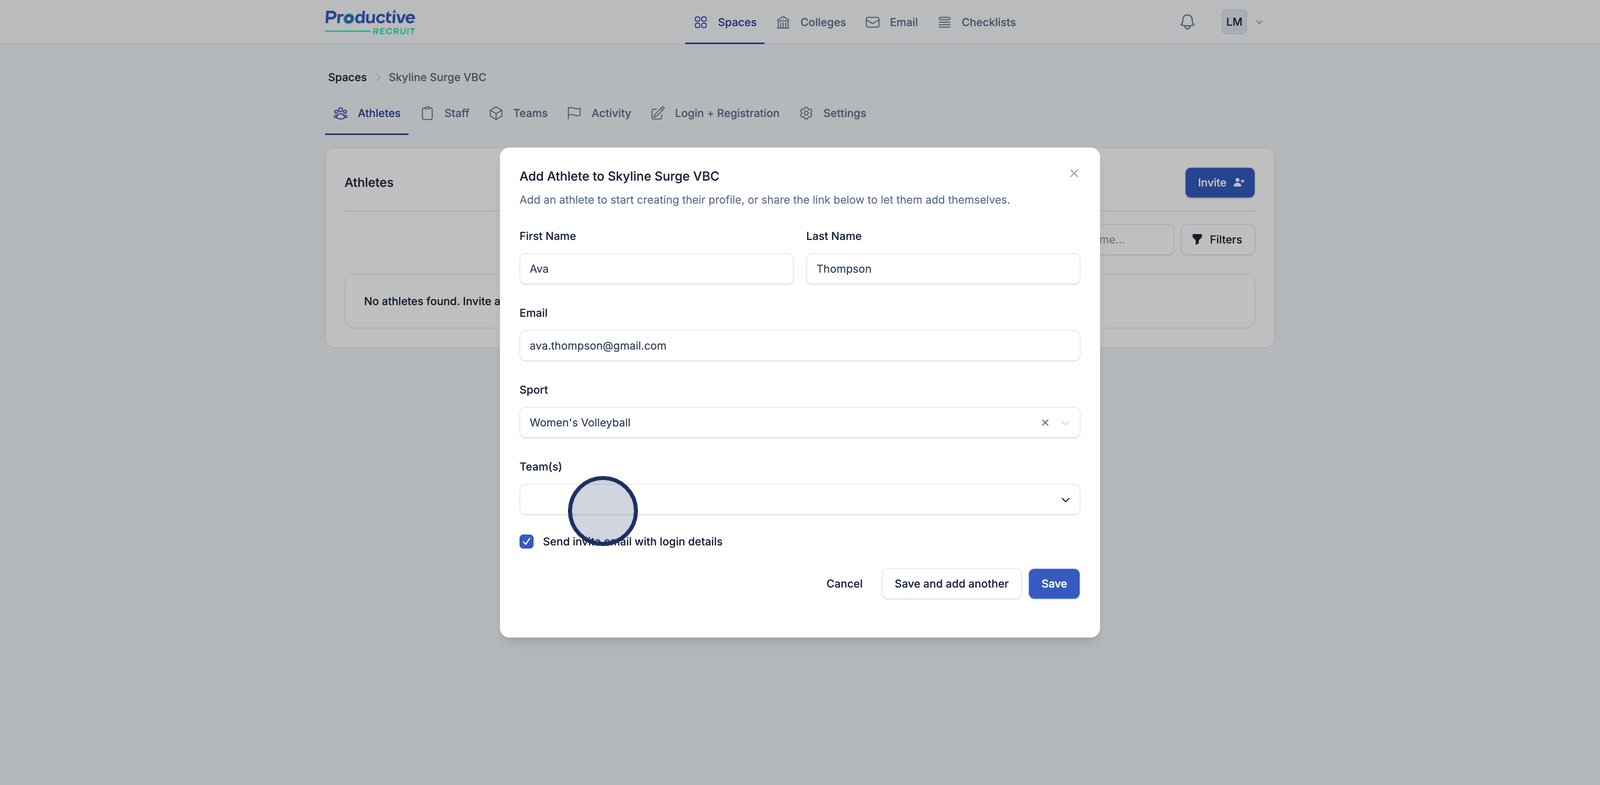Viewport: 1600px width, 785px height.
Task: Close the Add Athlete dialog
Action: pos(1074,174)
